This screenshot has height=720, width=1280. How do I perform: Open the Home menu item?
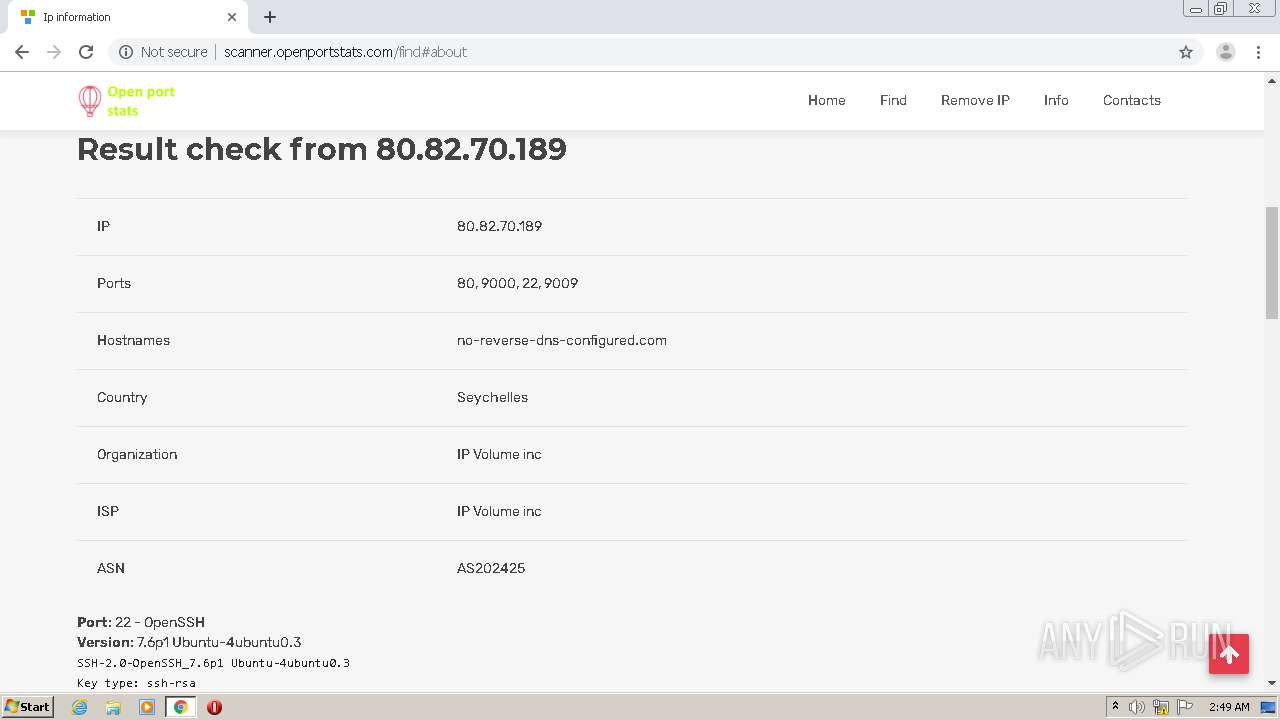(827, 100)
